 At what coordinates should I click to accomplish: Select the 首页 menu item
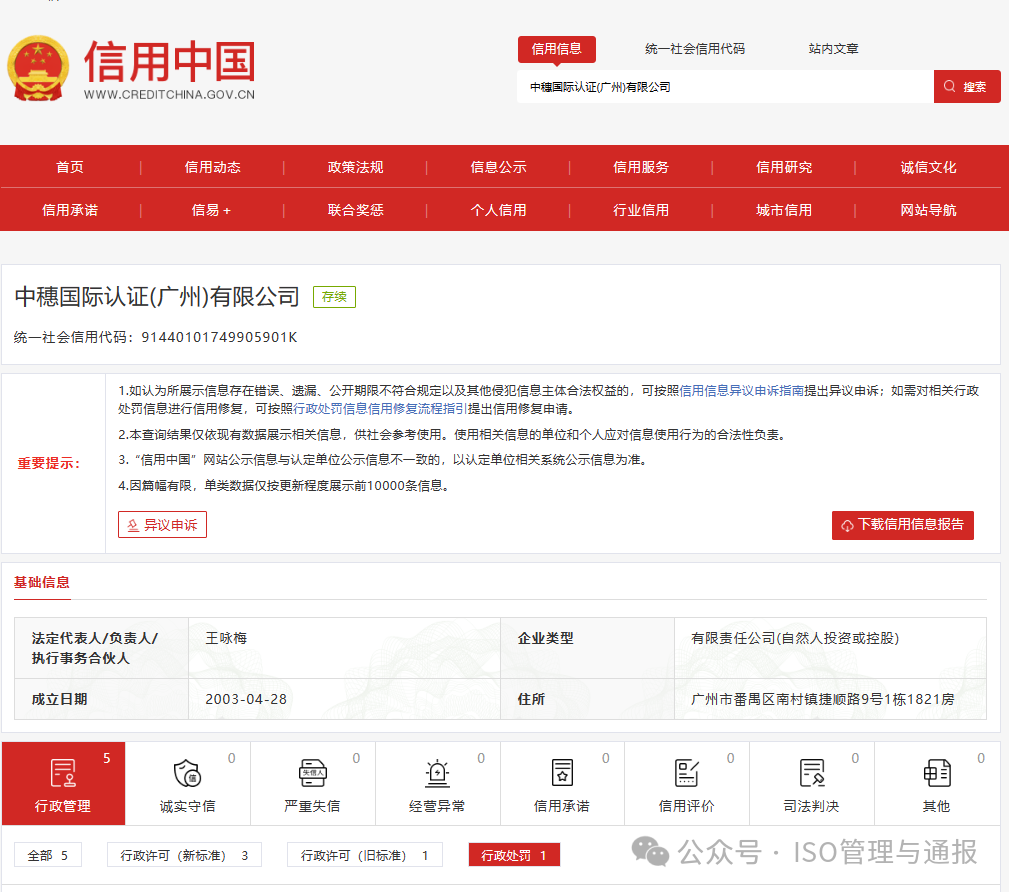(x=70, y=167)
